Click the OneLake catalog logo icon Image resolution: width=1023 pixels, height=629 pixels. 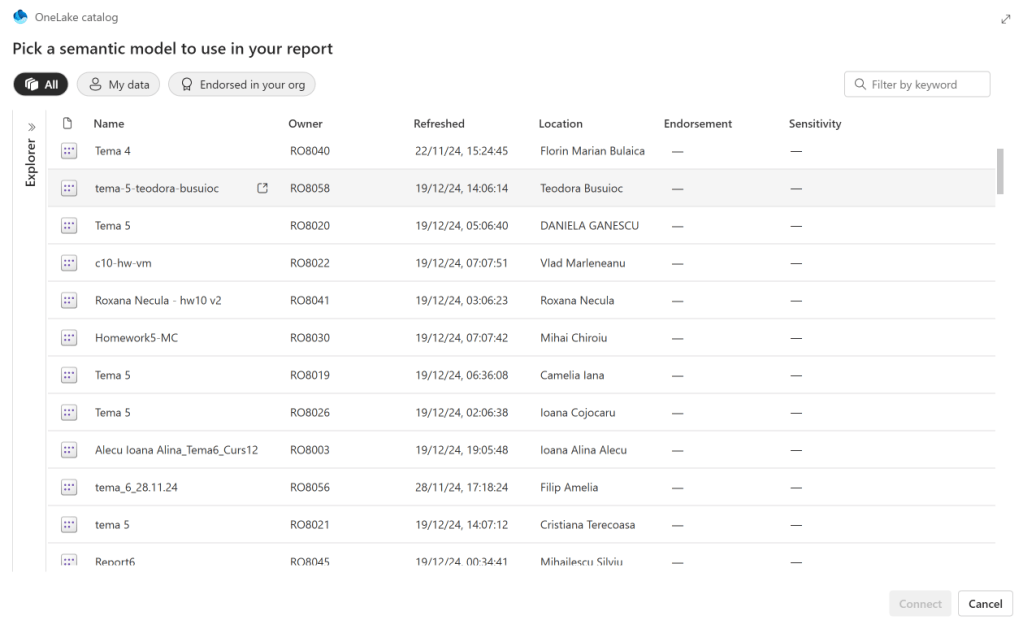(20, 18)
